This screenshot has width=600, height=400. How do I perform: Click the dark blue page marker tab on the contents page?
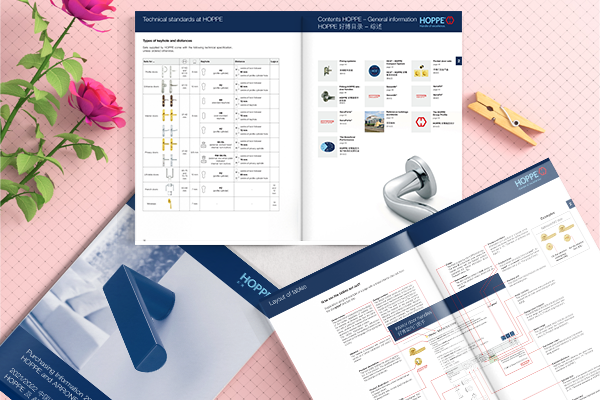(459, 60)
